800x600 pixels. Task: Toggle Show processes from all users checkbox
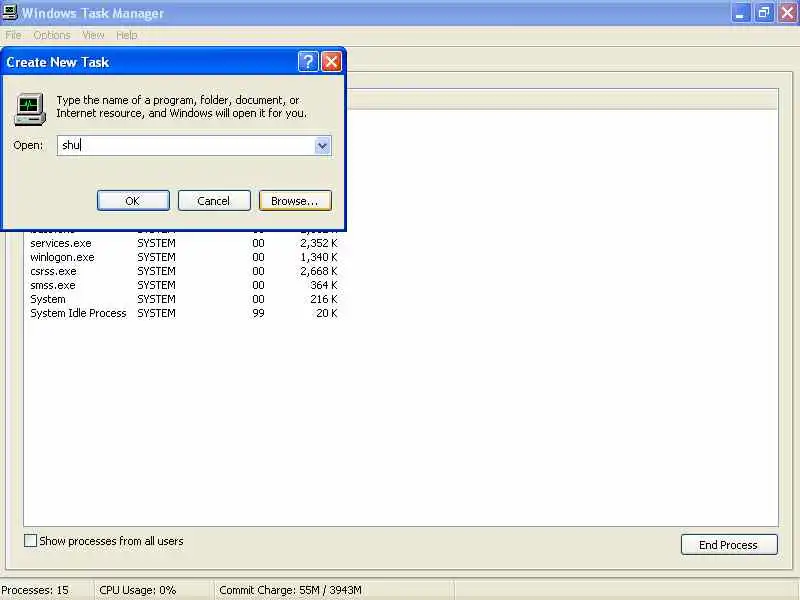coord(31,541)
